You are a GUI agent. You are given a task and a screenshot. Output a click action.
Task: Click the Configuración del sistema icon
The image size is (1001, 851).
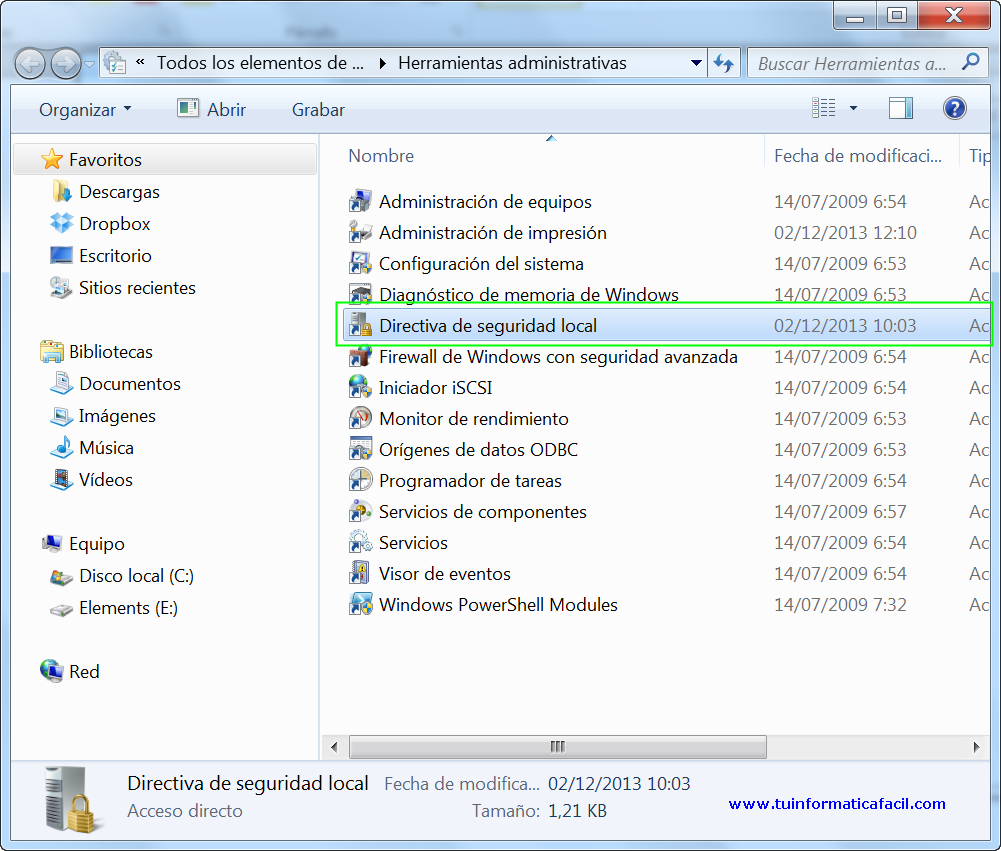(360, 264)
